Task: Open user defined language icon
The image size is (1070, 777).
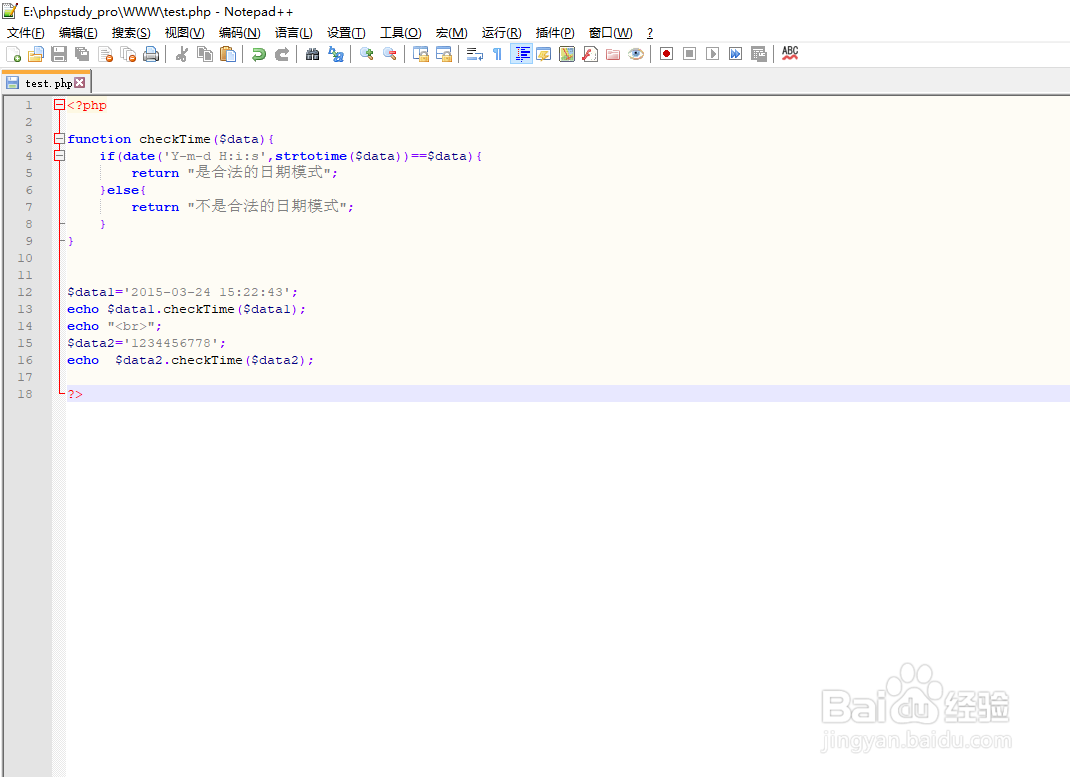Action: pos(544,55)
